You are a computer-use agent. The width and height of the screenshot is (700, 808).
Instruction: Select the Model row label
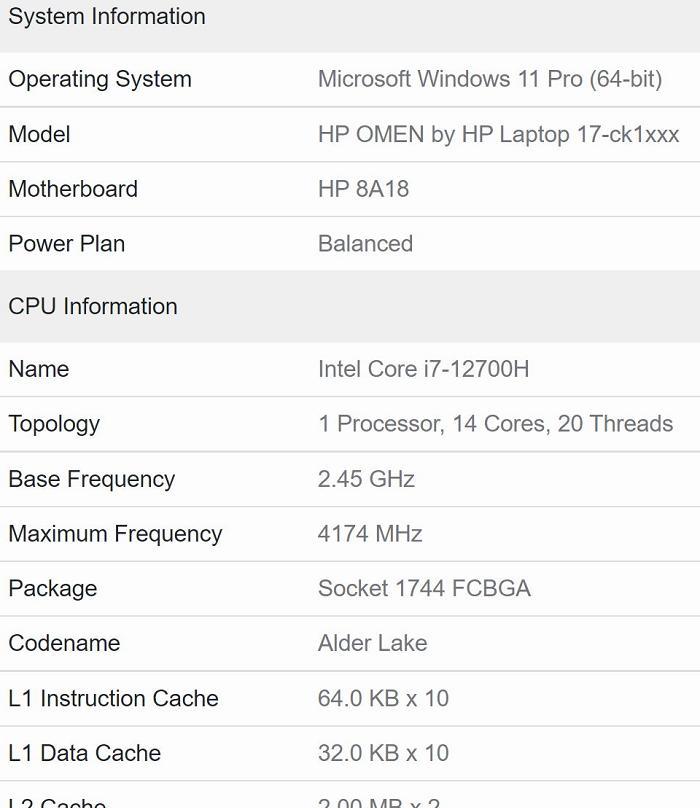(x=39, y=134)
